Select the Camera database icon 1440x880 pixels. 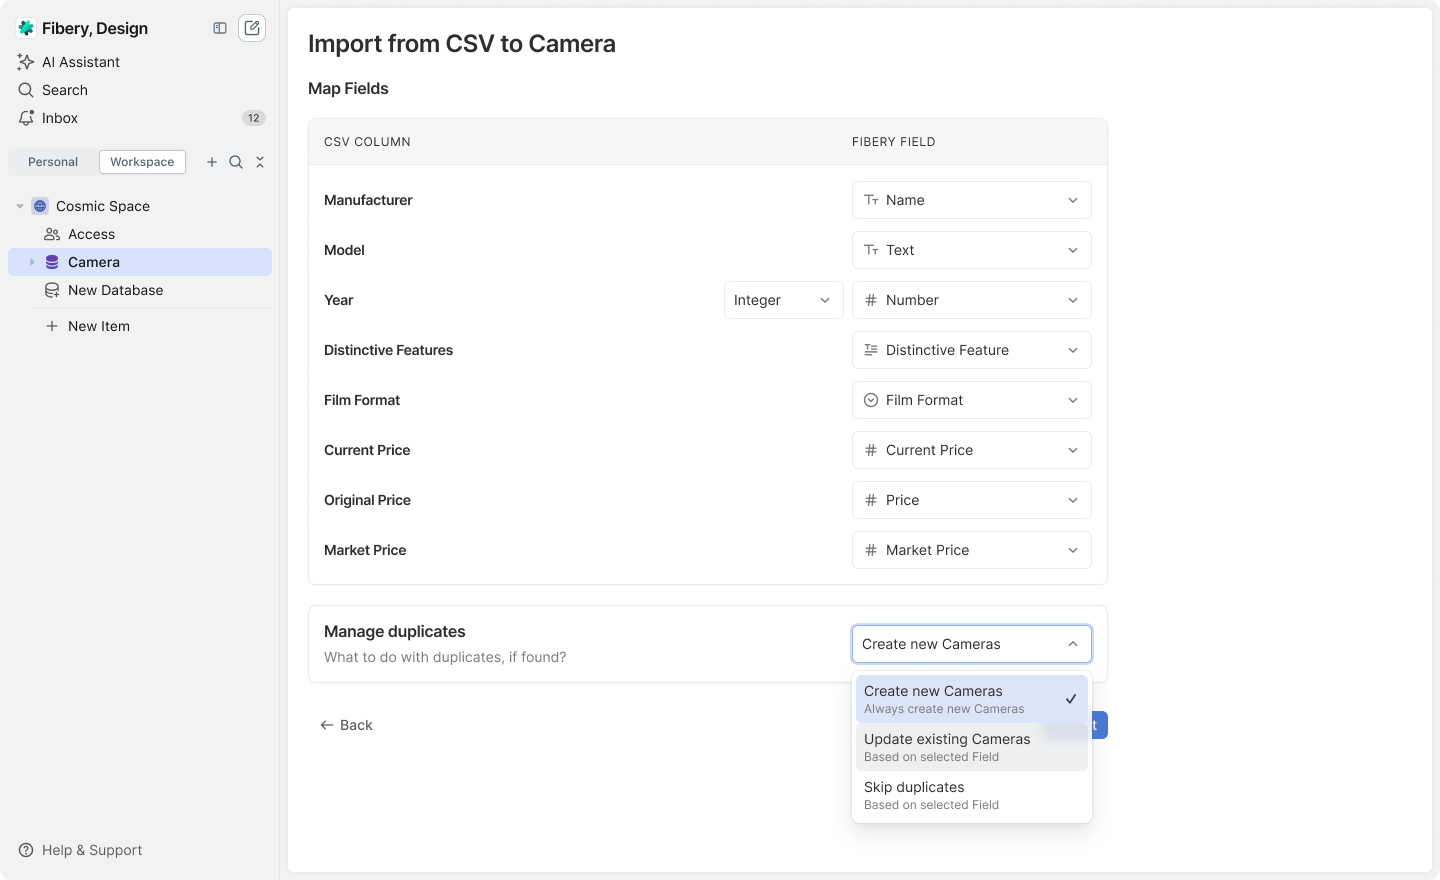point(52,262)
